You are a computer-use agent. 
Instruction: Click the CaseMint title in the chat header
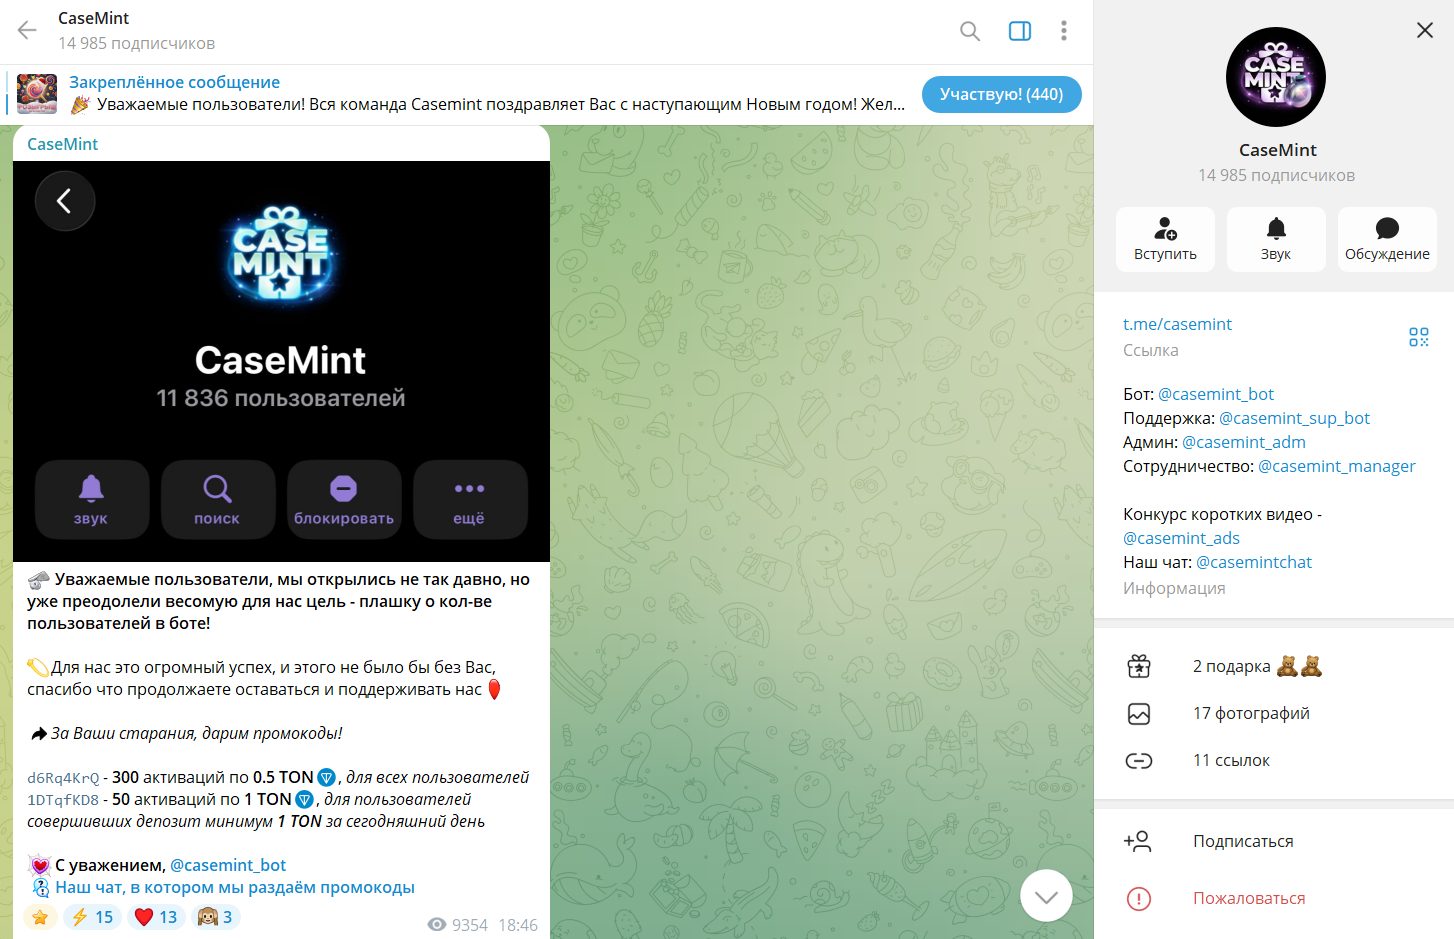(x=94, y=18)
